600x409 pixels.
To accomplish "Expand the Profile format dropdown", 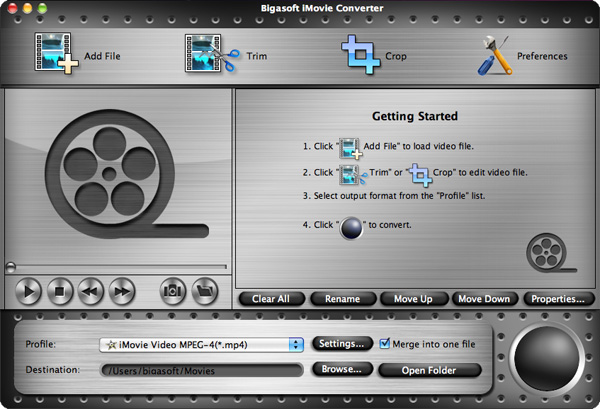I will [295, 344].
